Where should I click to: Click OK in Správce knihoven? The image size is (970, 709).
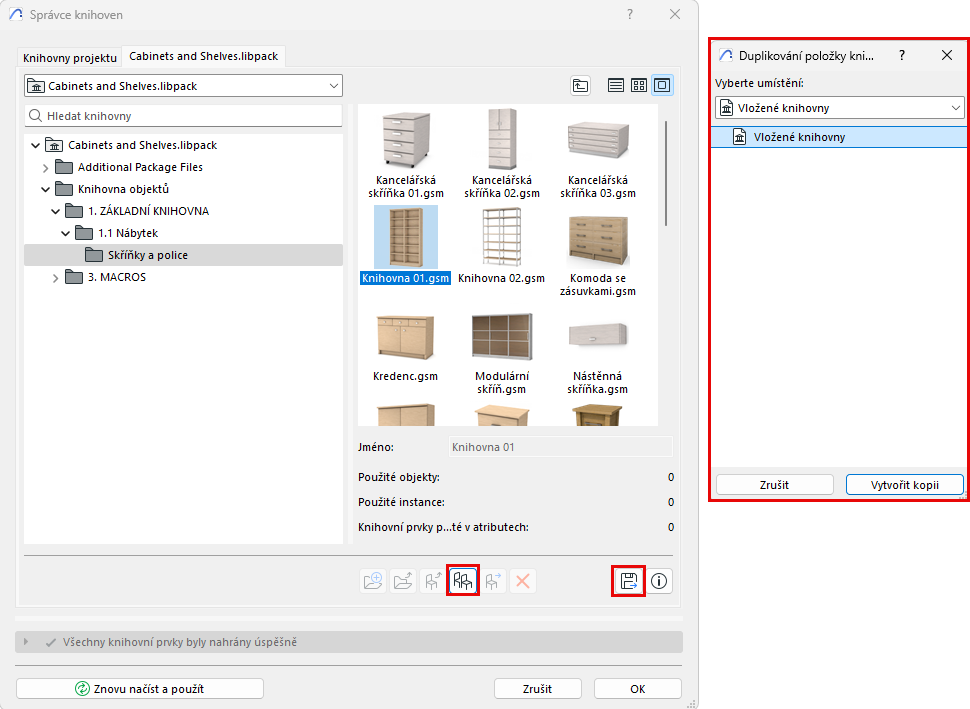pyautogui.click(x=638, y=689)
